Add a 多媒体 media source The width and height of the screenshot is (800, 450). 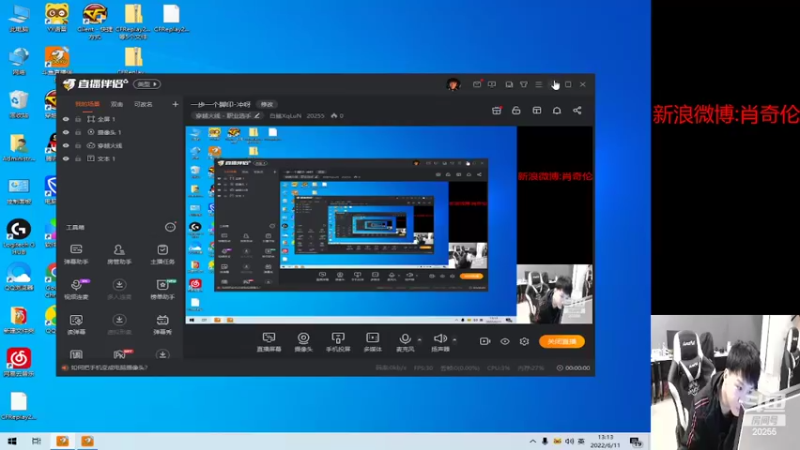coord(372,342)
